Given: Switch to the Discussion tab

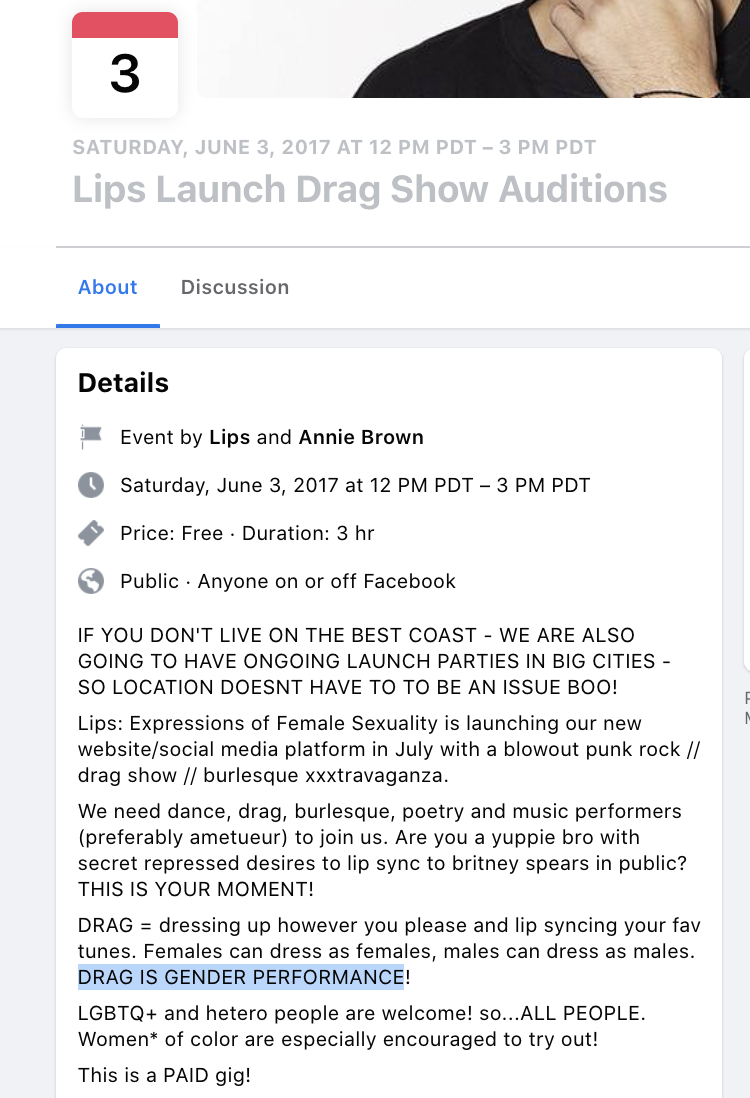Looking at the screenshot, I should coord(235,287).
